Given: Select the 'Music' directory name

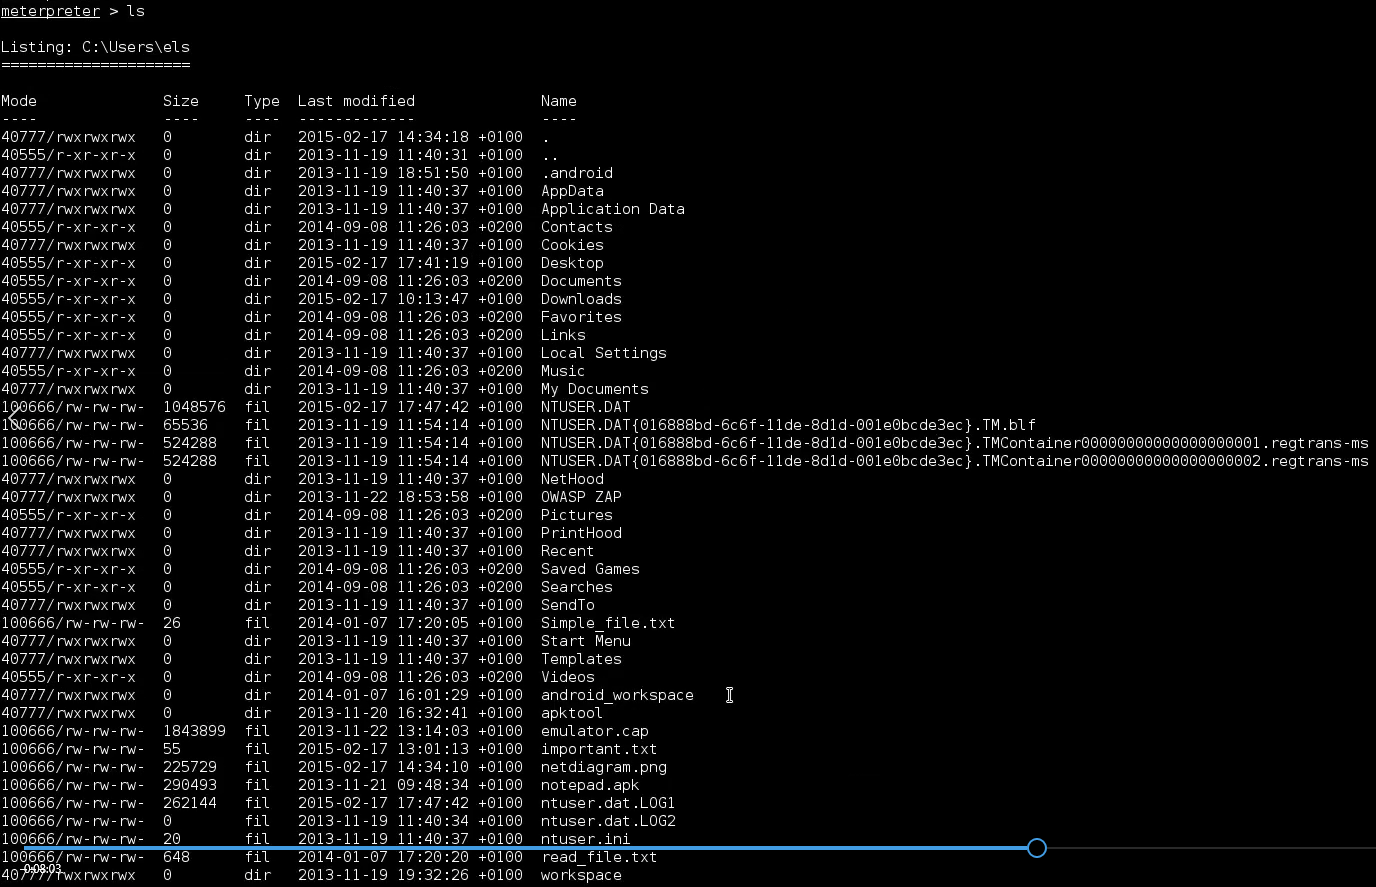Looking at the screenshot, I should pyautogui.click(x=563, y=371).
